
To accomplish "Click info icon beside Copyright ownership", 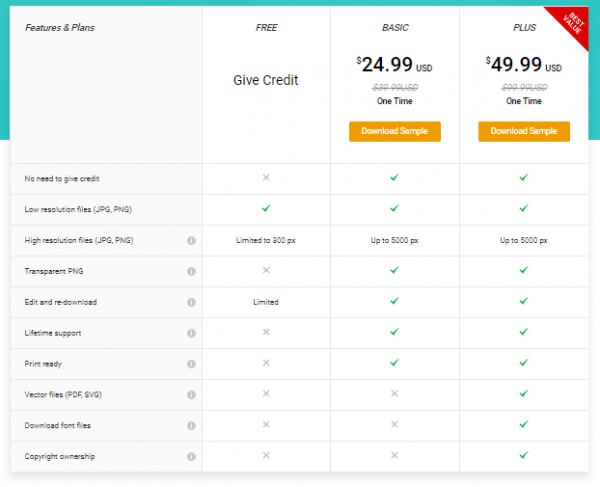I will 190,457.
